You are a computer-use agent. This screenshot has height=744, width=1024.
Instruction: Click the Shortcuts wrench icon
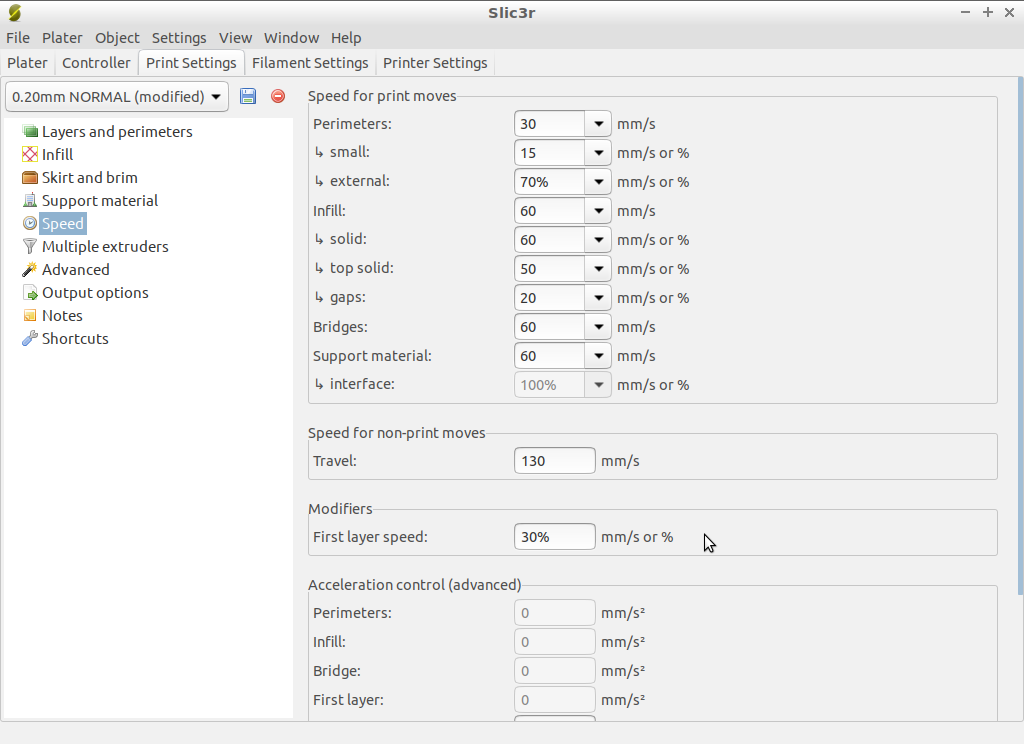click(x=30, y=338)
